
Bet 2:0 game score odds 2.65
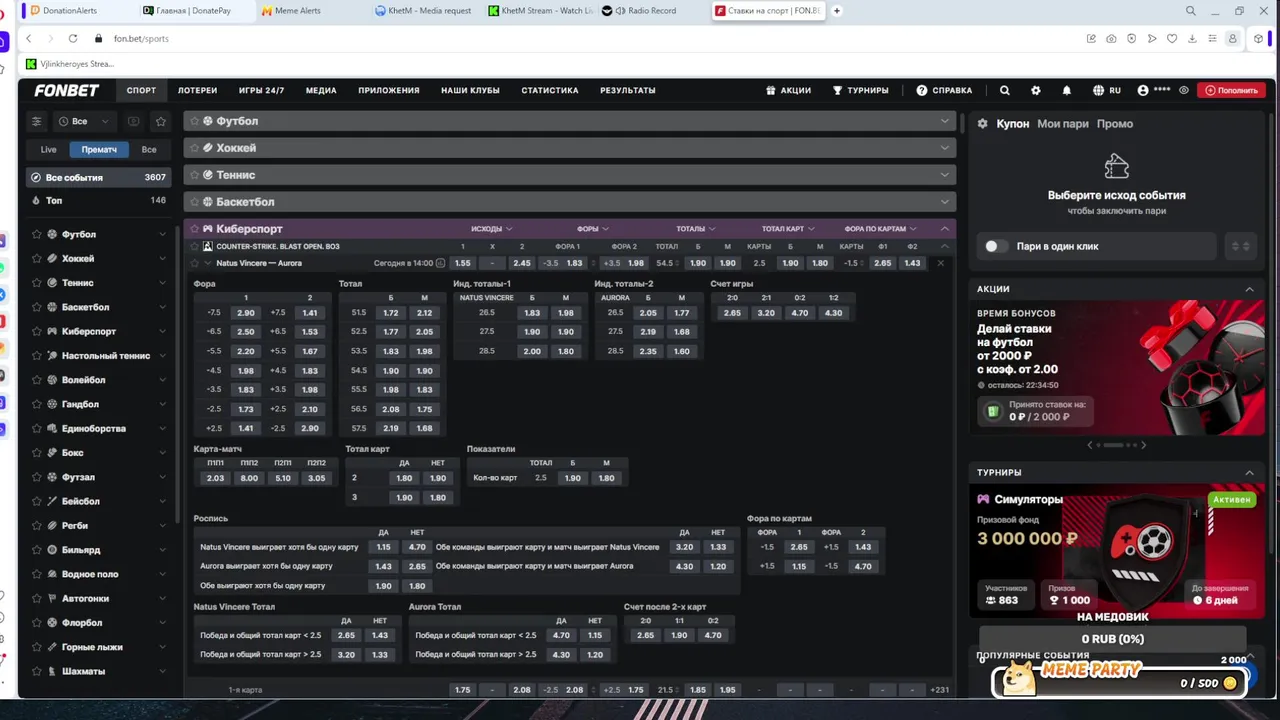[x=732, y=313]
